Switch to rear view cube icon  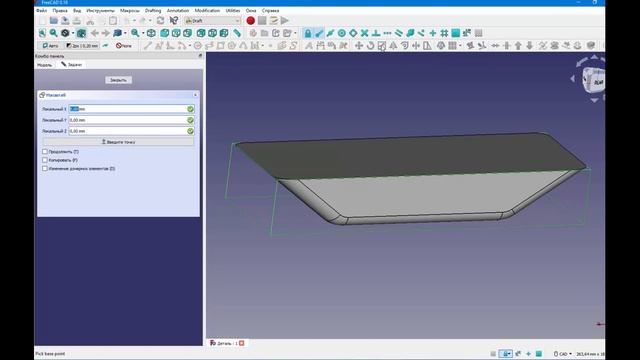201,33
